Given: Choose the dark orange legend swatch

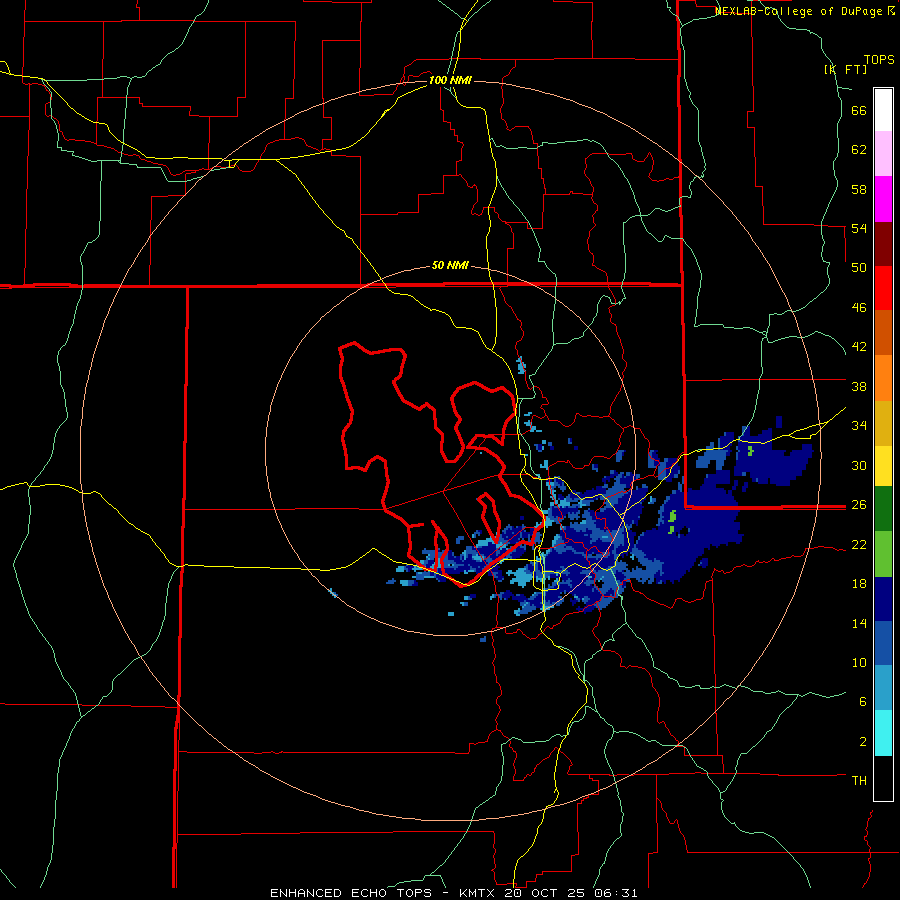Looking at the screenshot, I should [883, 333].
